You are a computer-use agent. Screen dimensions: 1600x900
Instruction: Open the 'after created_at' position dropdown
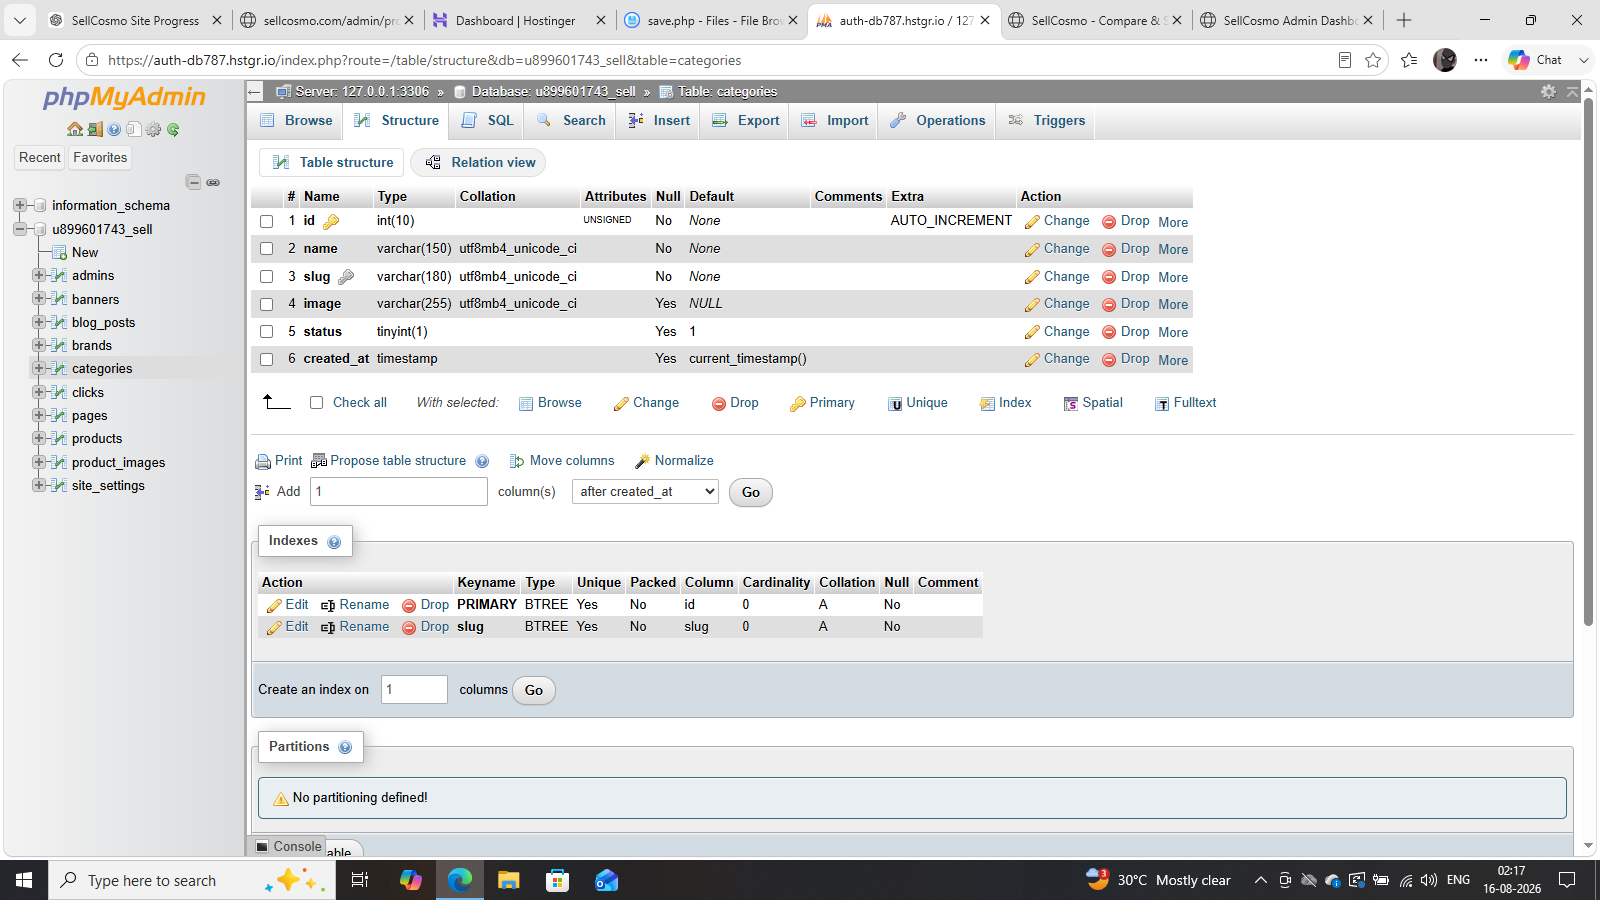click(x=645, y=491)
